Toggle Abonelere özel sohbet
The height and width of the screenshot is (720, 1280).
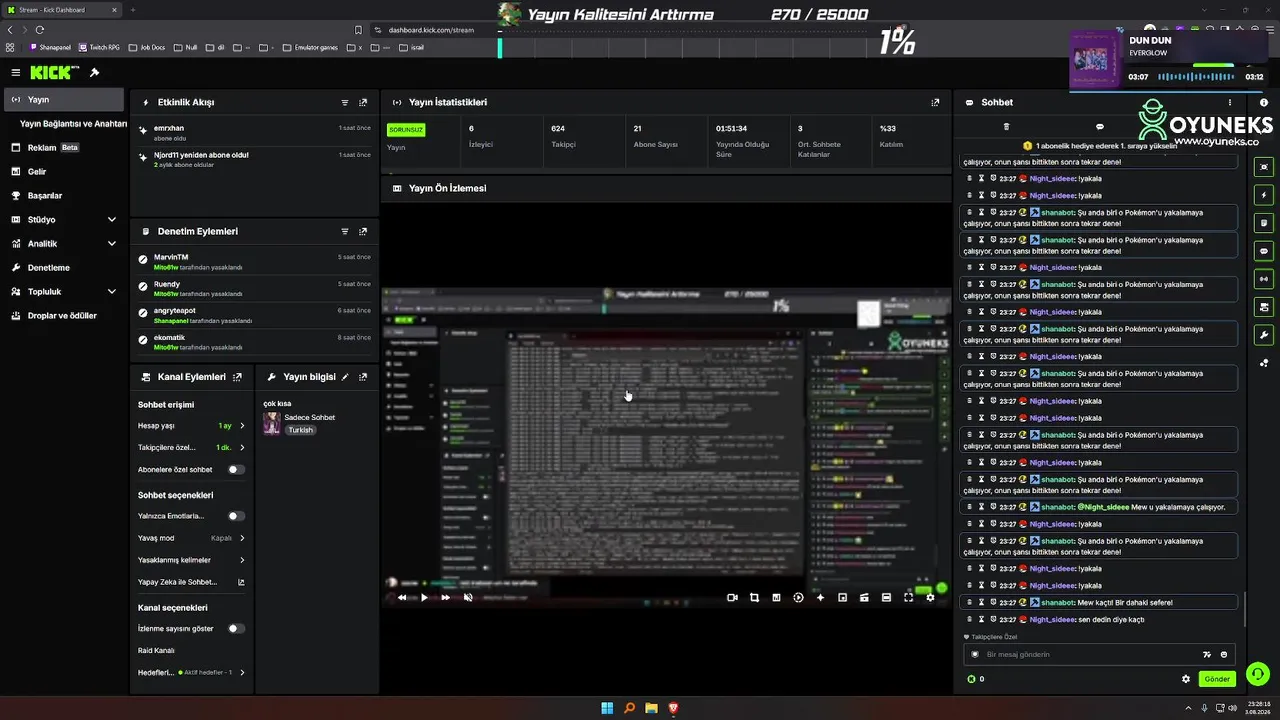236,469
